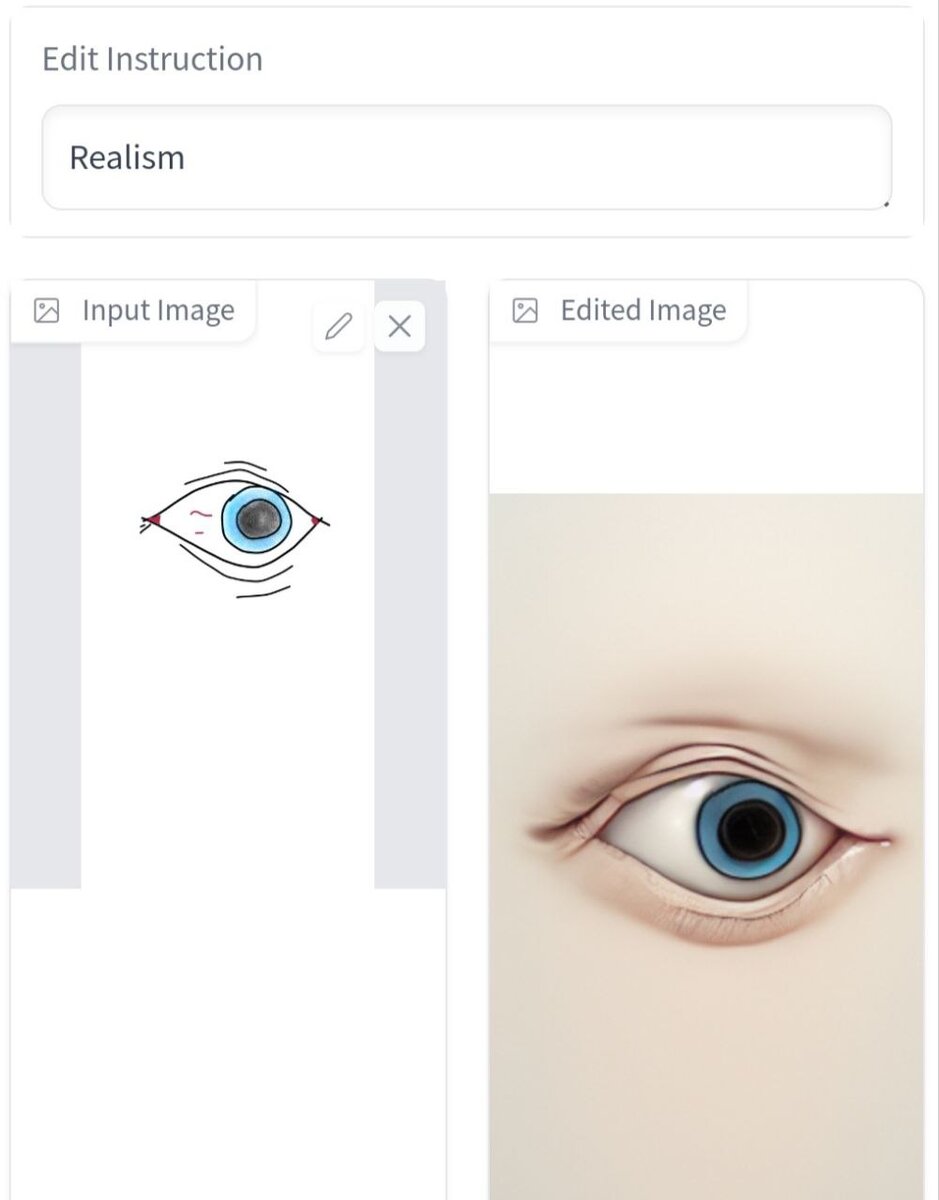
Task: Click the resize grip of the instruction textbox
Action: 885,203
